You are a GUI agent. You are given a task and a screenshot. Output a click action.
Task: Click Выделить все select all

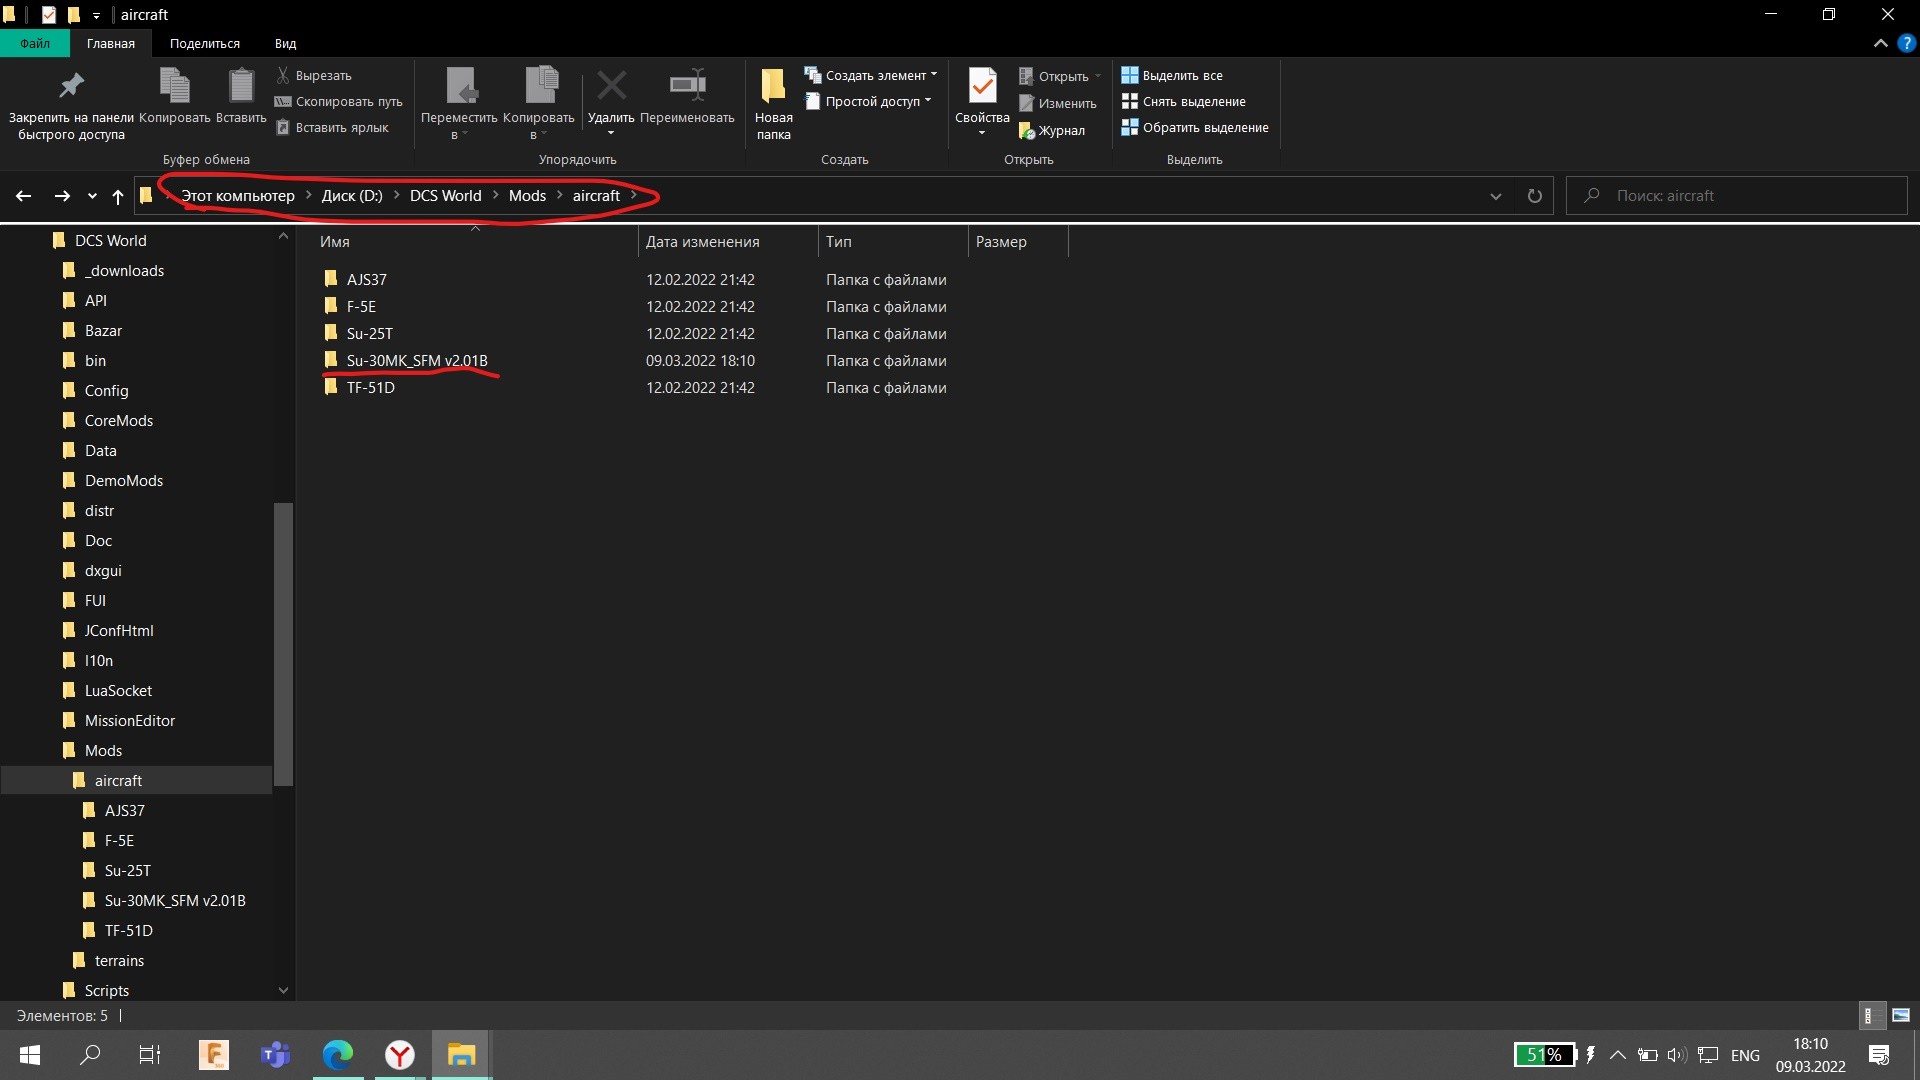pos(1172,75)
